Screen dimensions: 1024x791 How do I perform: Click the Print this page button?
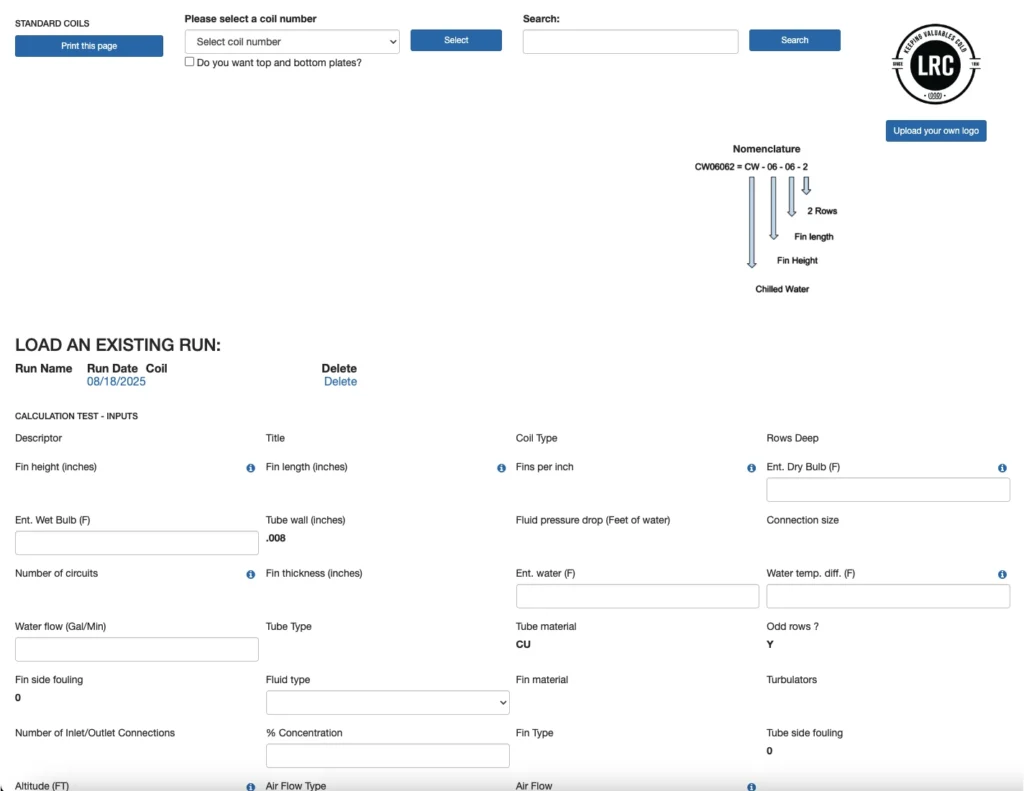tap(89, 46)
